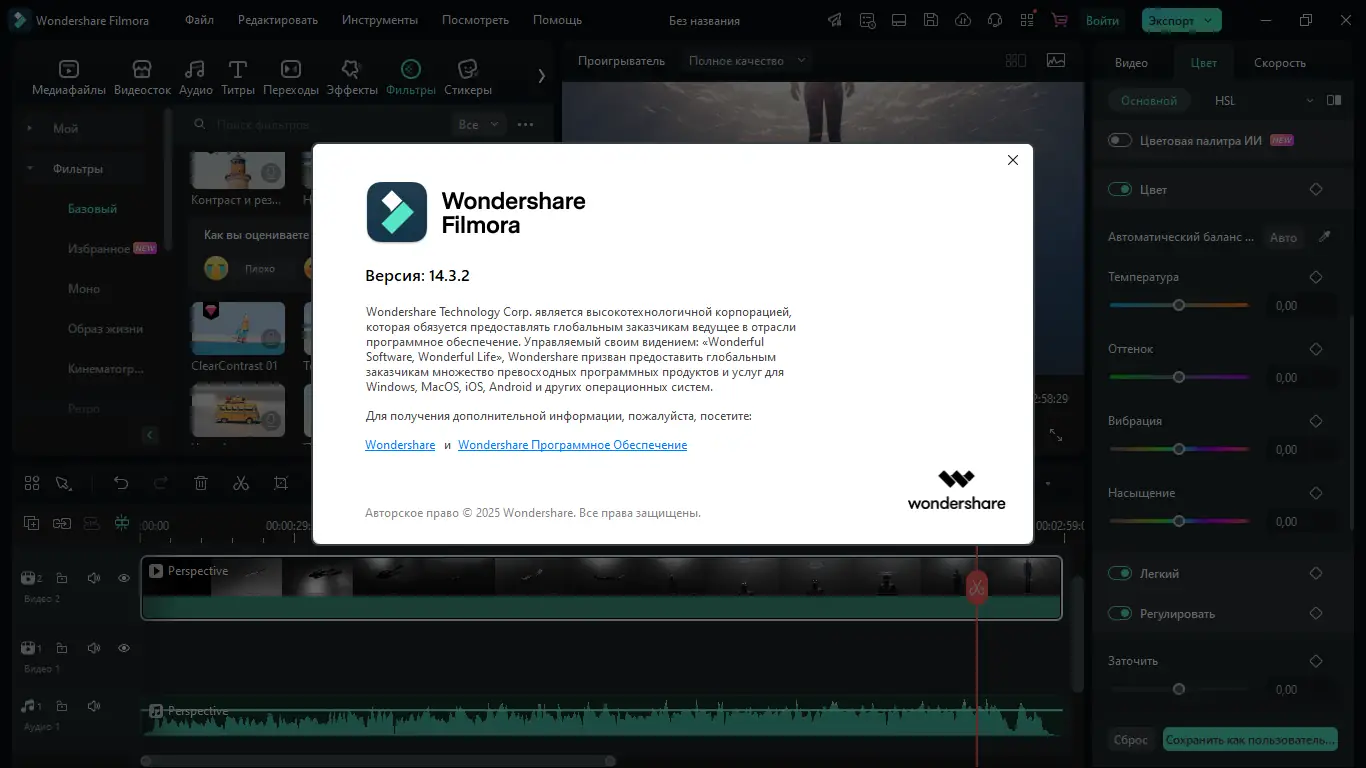Close the About Filmora dialog

[1012, 160]
